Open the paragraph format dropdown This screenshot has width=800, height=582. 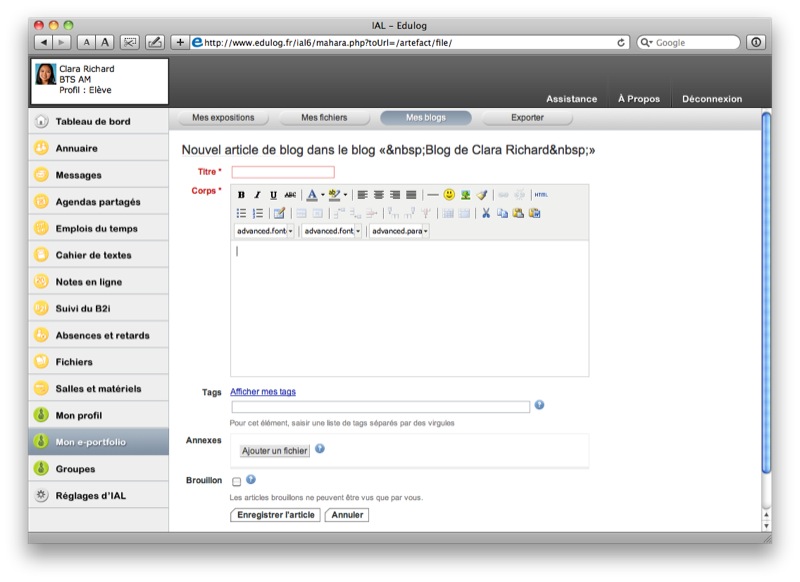coord(399,231)
